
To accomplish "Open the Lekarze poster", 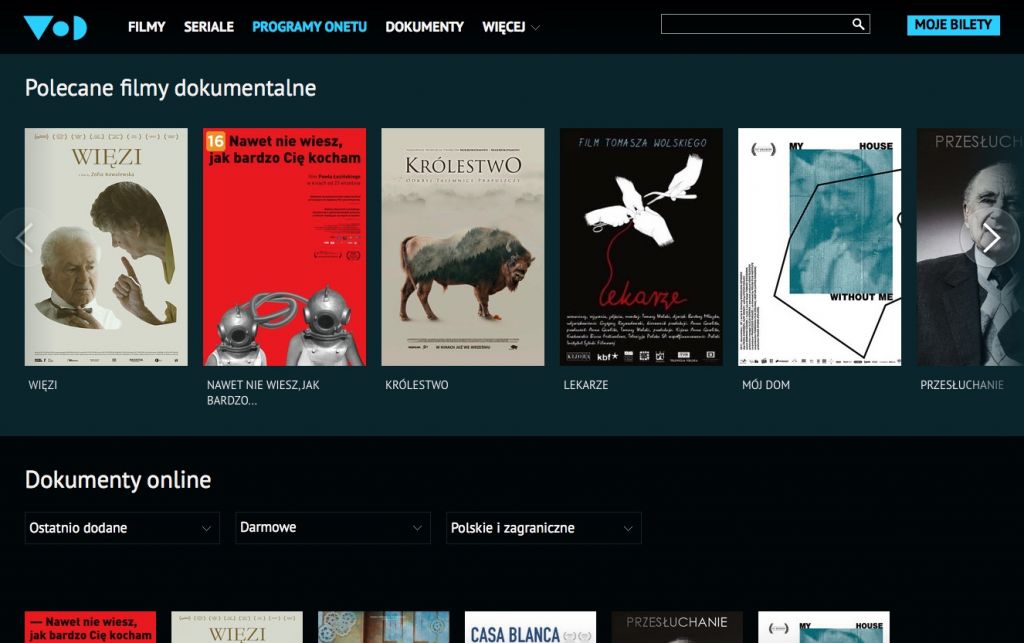I will click(641, 247).
